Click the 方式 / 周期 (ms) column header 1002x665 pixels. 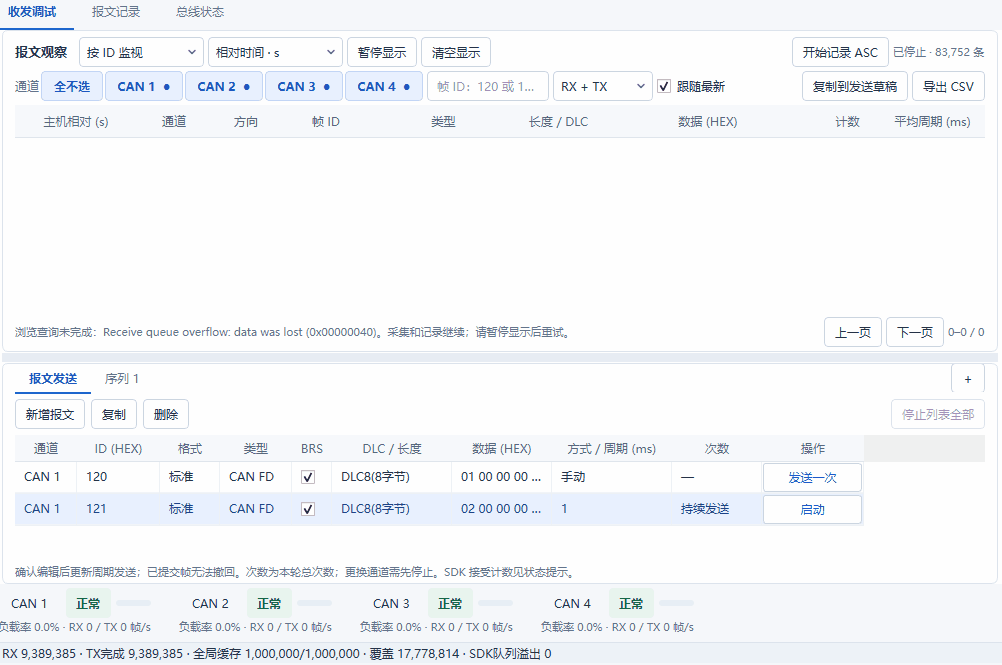pyautogui.click(x=611, y=448)
